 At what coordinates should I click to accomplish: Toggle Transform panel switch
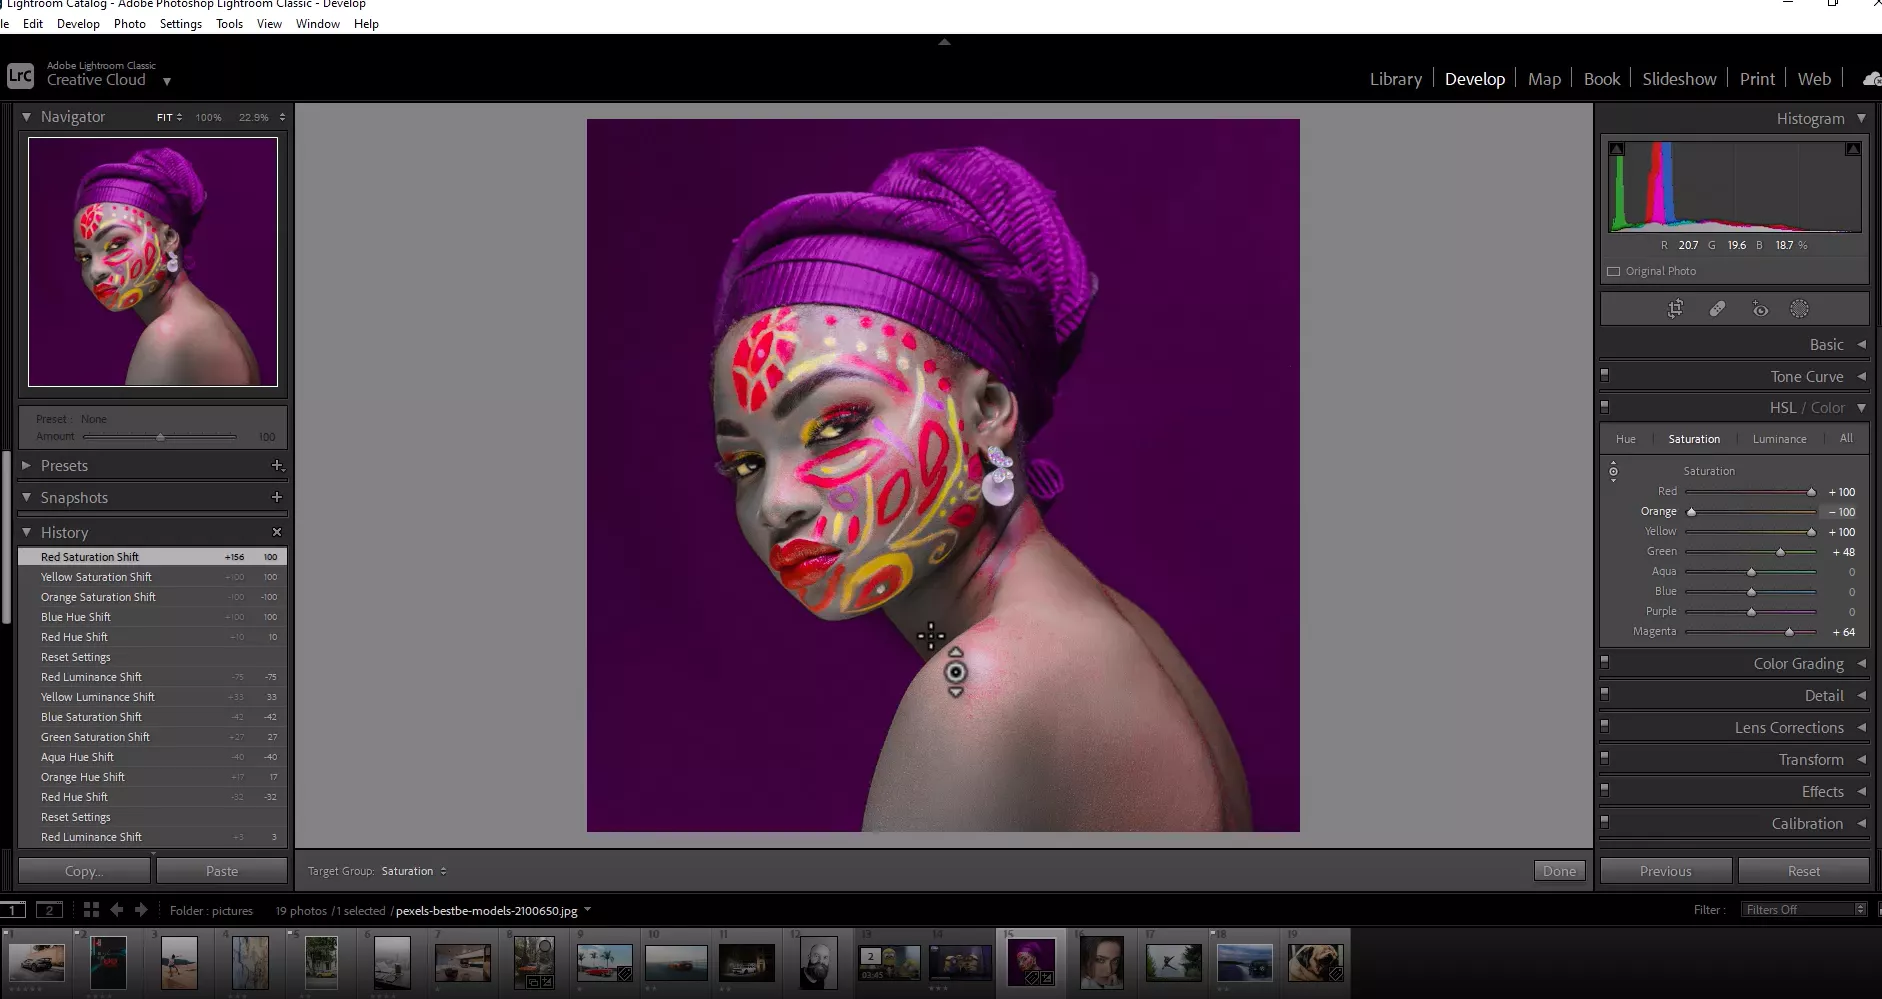point(1605,758)
